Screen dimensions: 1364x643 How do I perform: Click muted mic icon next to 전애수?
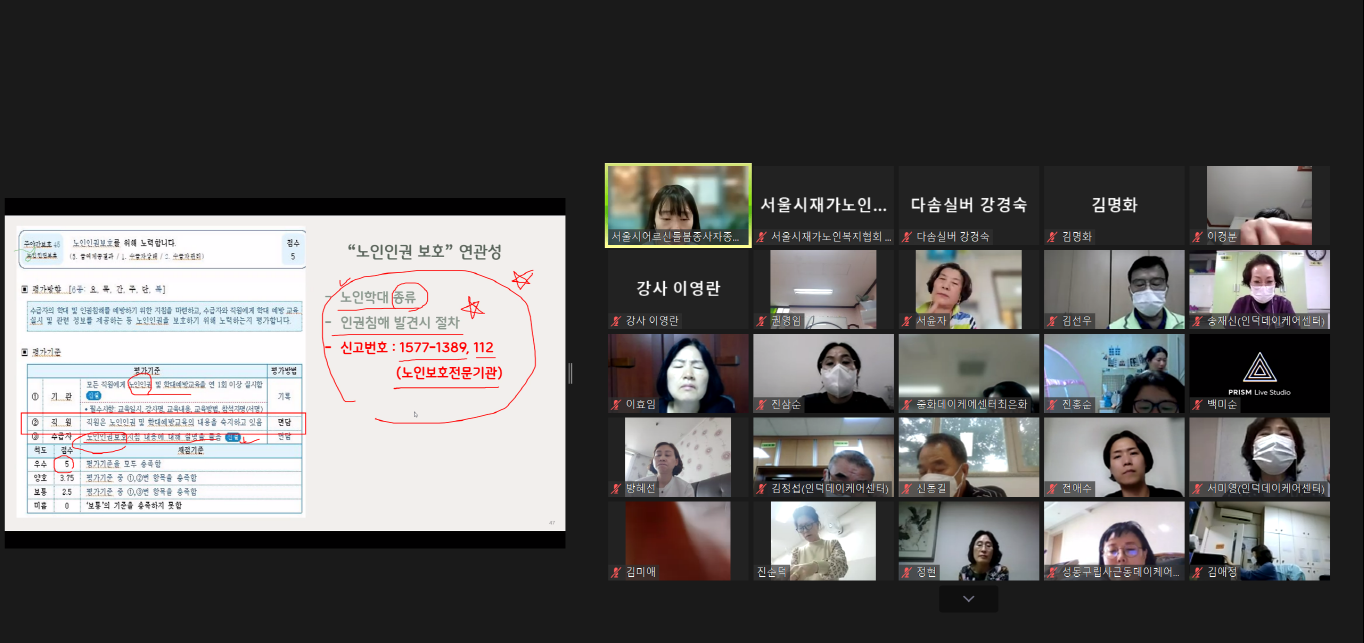tap(1052, 489)
